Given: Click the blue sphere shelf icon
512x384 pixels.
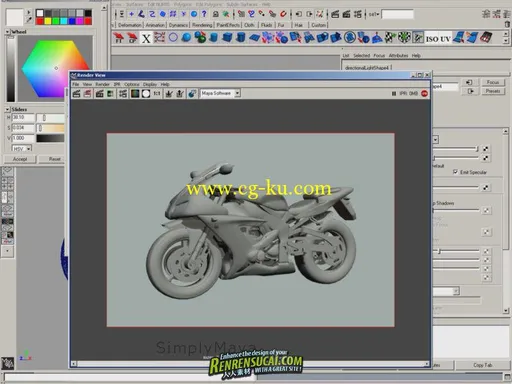Looking at the screenshot, I should coord(186,37).
